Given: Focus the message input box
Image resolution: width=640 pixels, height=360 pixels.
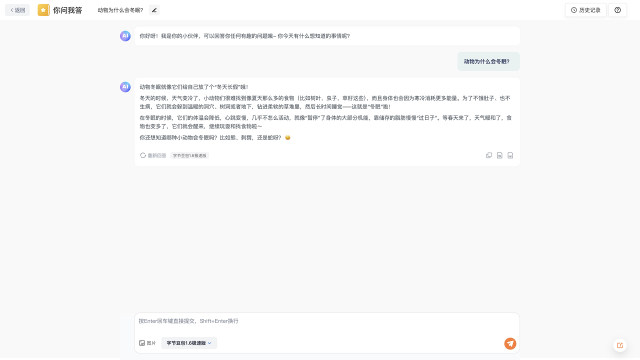Looking at the screenshot, I should point(327,321).
